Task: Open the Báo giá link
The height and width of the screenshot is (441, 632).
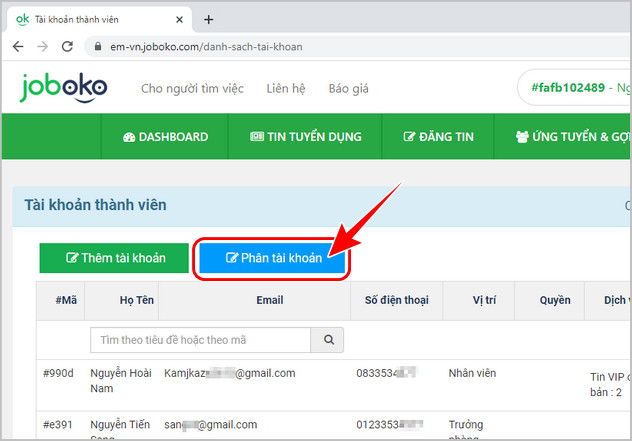Action: coord(348,89)
